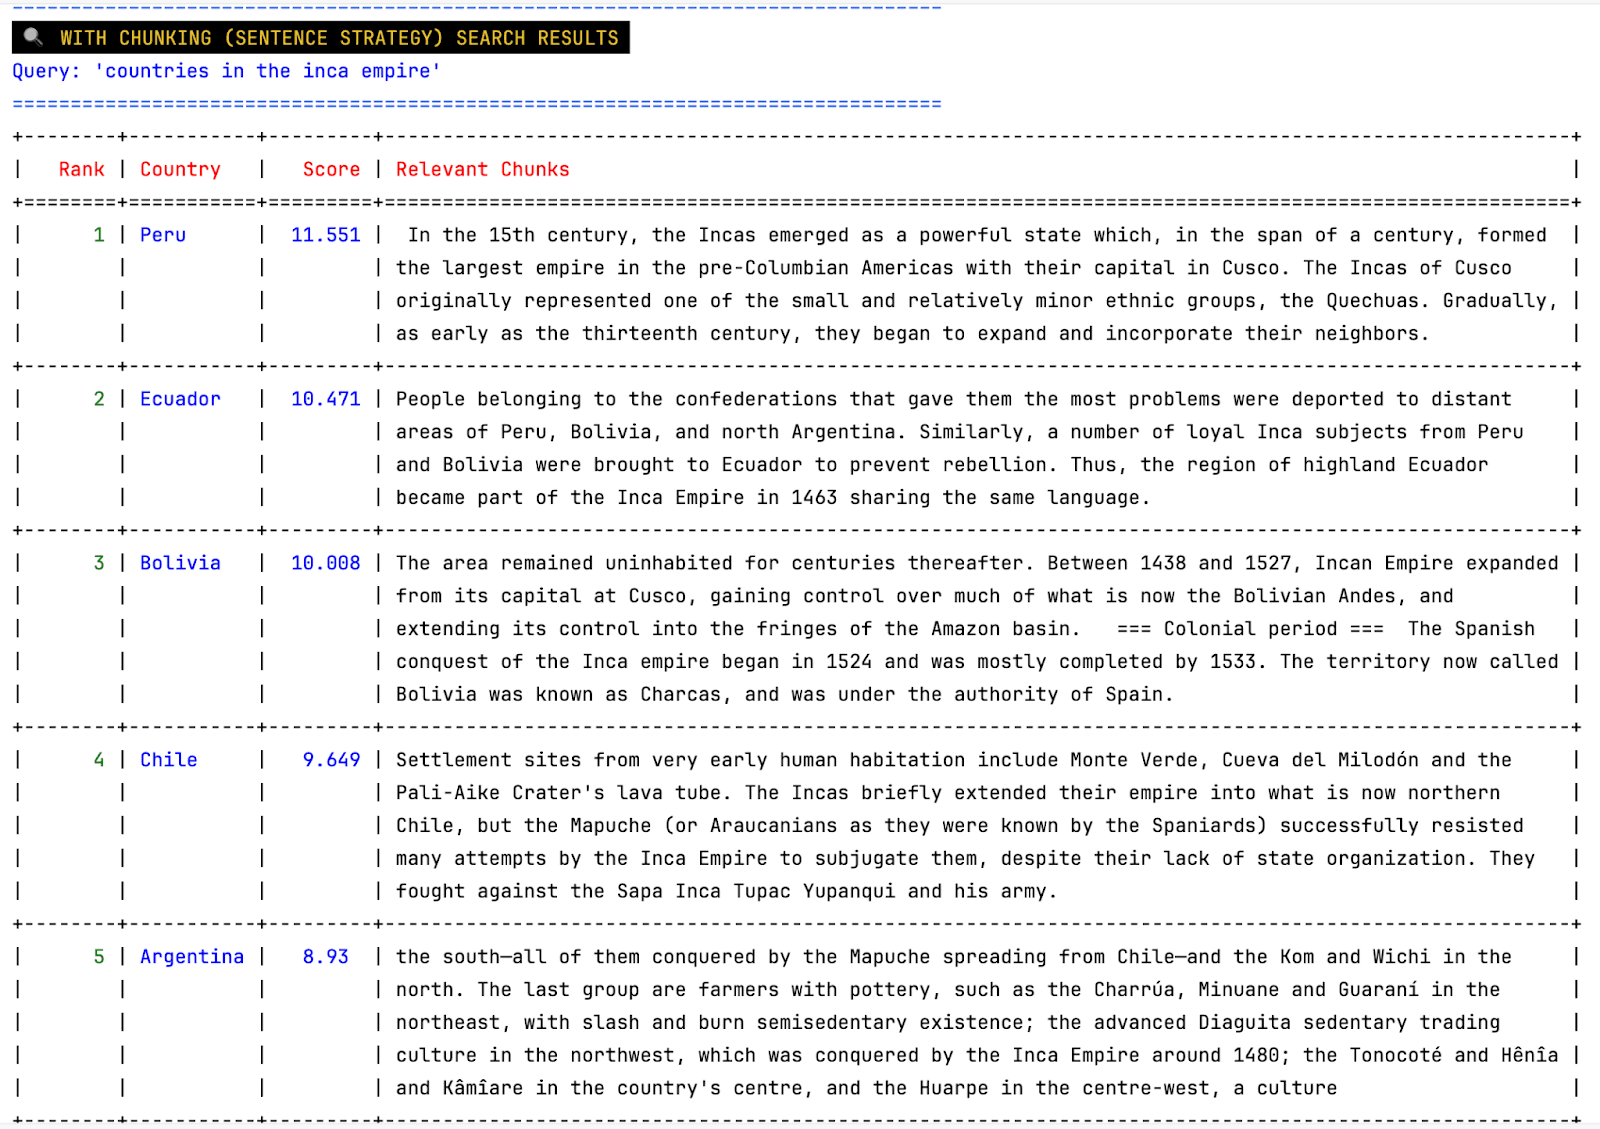The height and width of the screenshot is (1129, 1600).
Task: Sort by the Score column header
Action: pyautogui.click(x=331, y=169)
